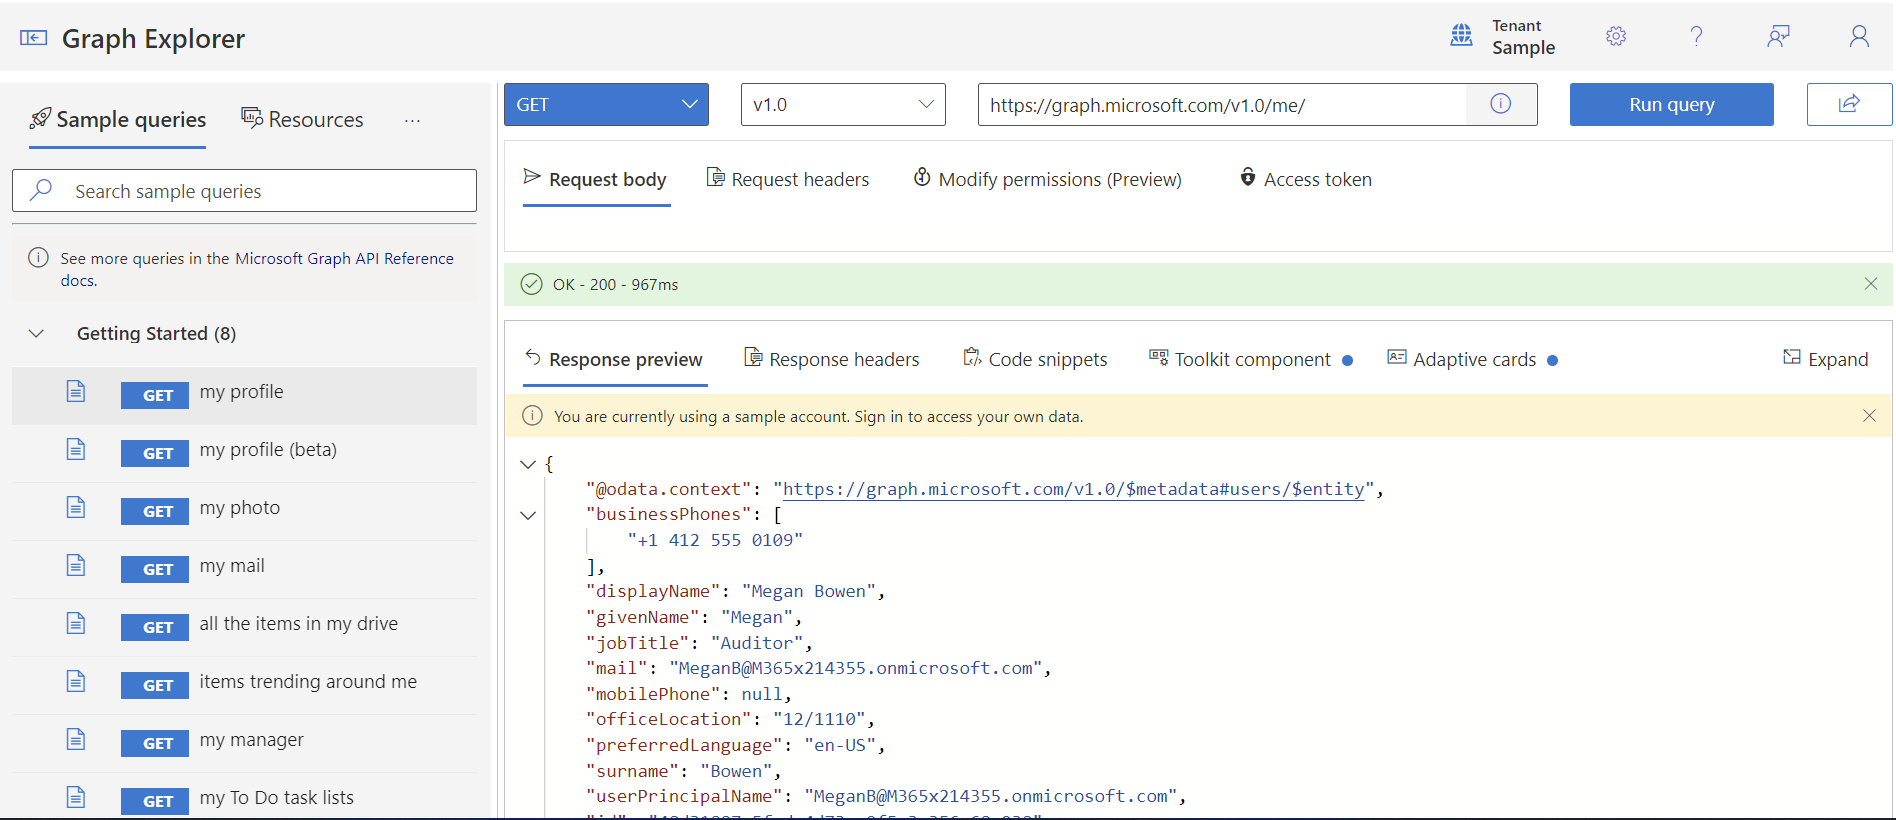1896x820 pixels.
Task: Click document icon beside my mail
Action: tap(76, 565)
